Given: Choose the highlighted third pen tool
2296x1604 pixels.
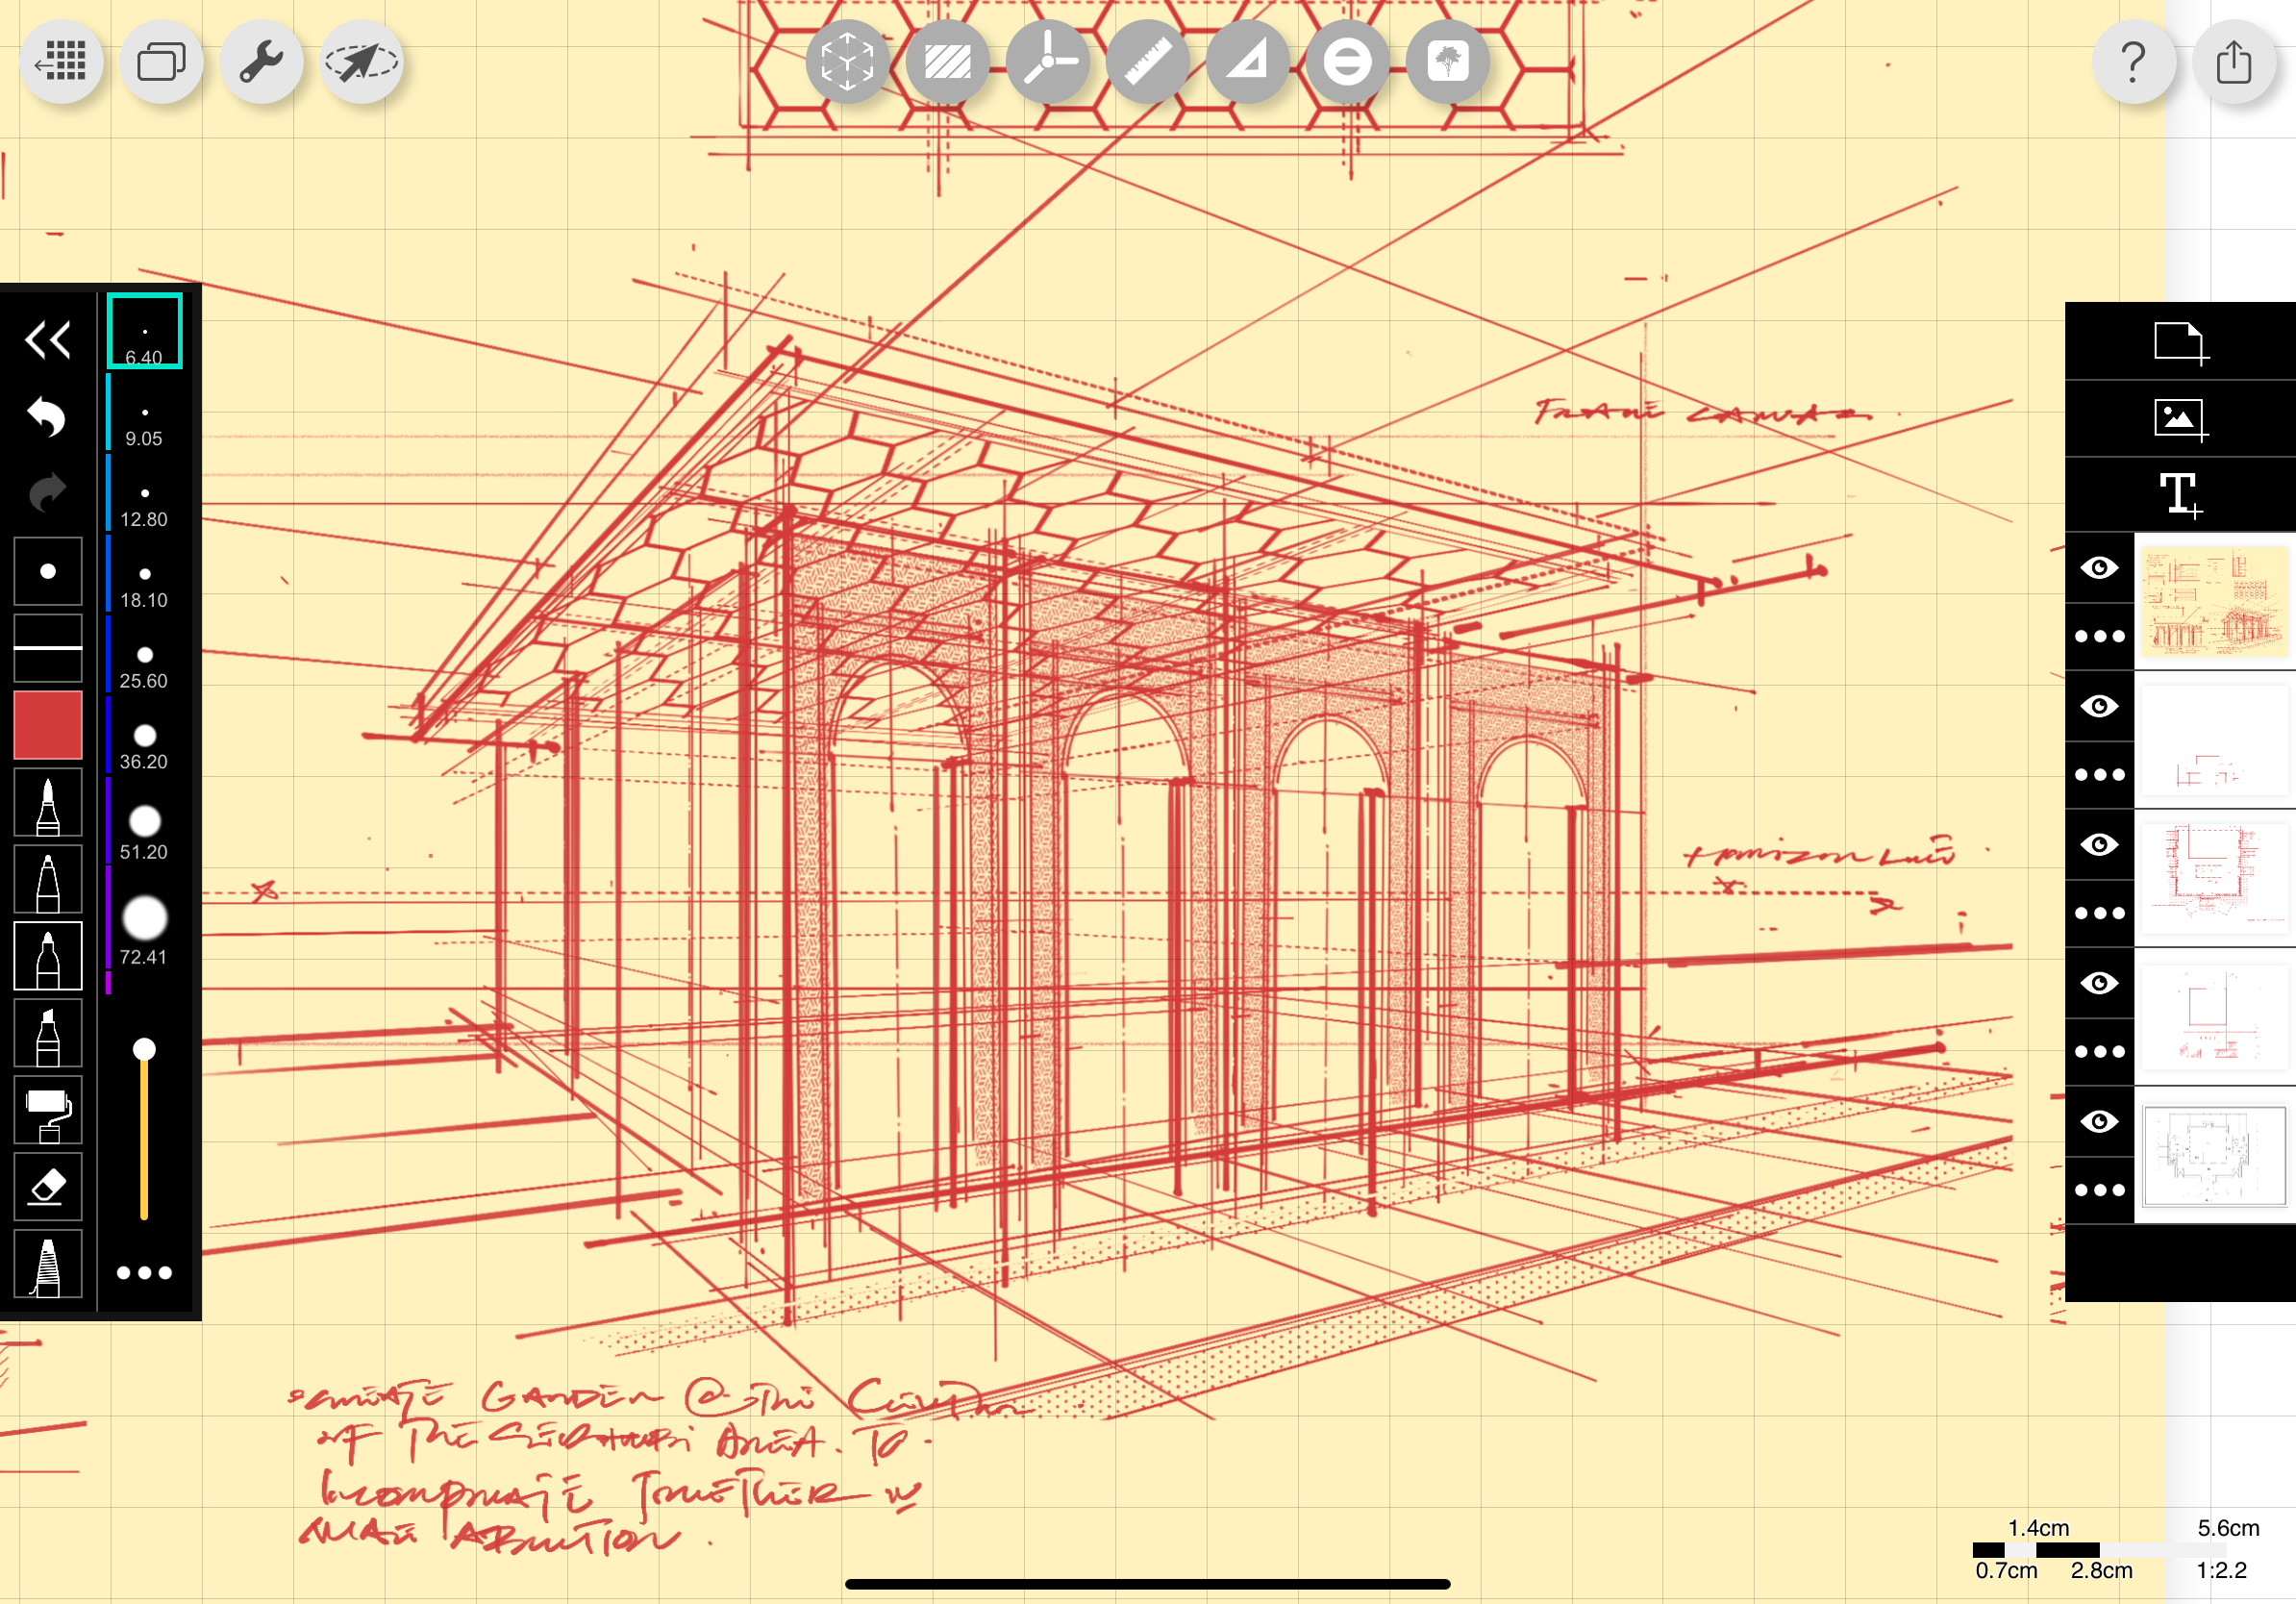Looking at the screenshot, I should coord(48,956).
